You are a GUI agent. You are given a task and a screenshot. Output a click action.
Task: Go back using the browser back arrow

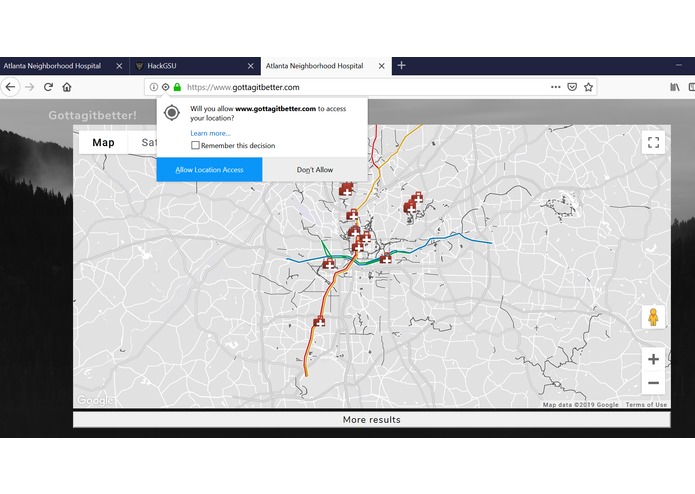tap(11, 87)
